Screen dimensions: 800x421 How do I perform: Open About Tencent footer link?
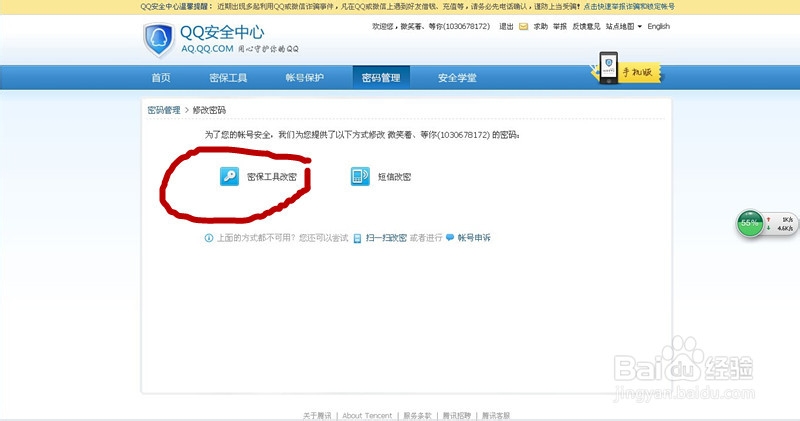[367, 416]
